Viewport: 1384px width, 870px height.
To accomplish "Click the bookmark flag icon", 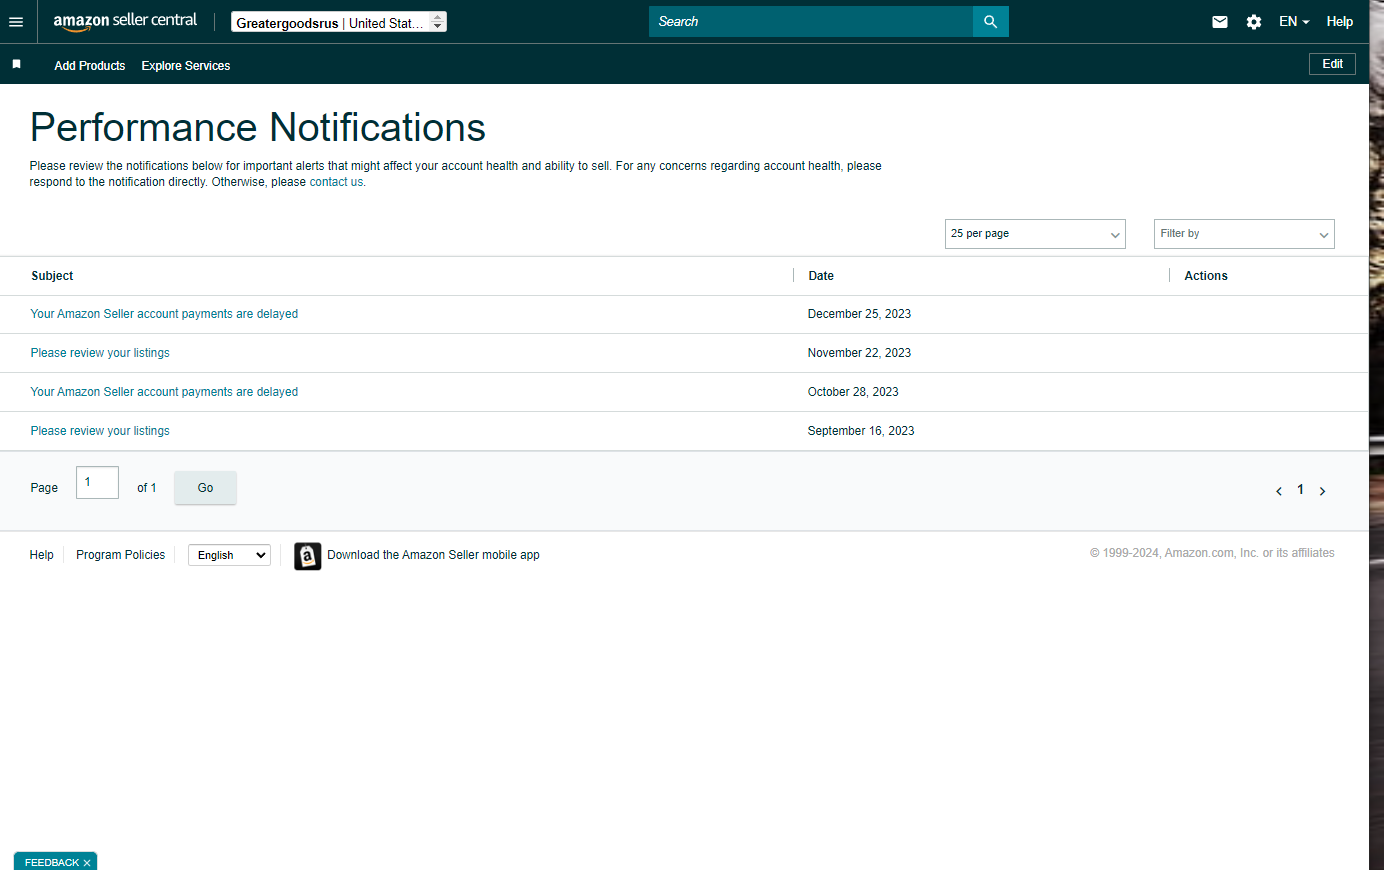I will pos(16,64).
